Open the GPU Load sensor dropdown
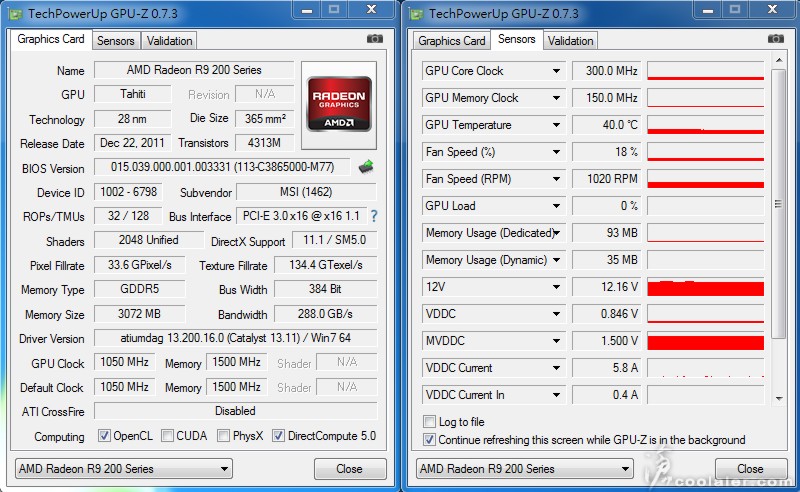The height and width of the screenshot is (492, 800). click(556, 206)
